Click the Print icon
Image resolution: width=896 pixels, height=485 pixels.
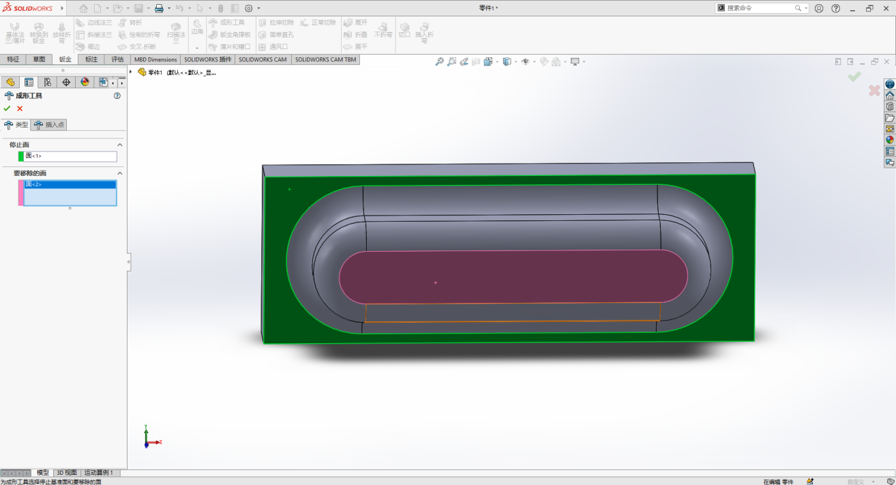coord(159,9)
